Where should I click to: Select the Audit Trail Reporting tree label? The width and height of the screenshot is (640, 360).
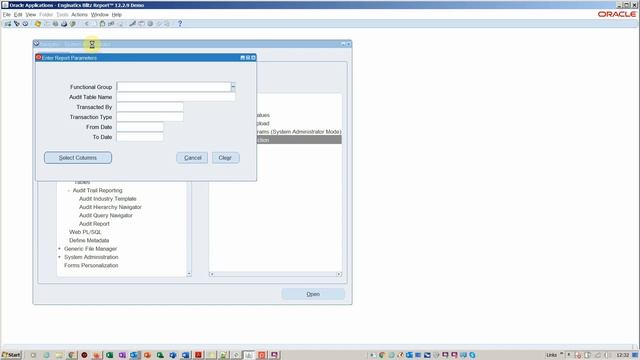(x=98, y=191)
